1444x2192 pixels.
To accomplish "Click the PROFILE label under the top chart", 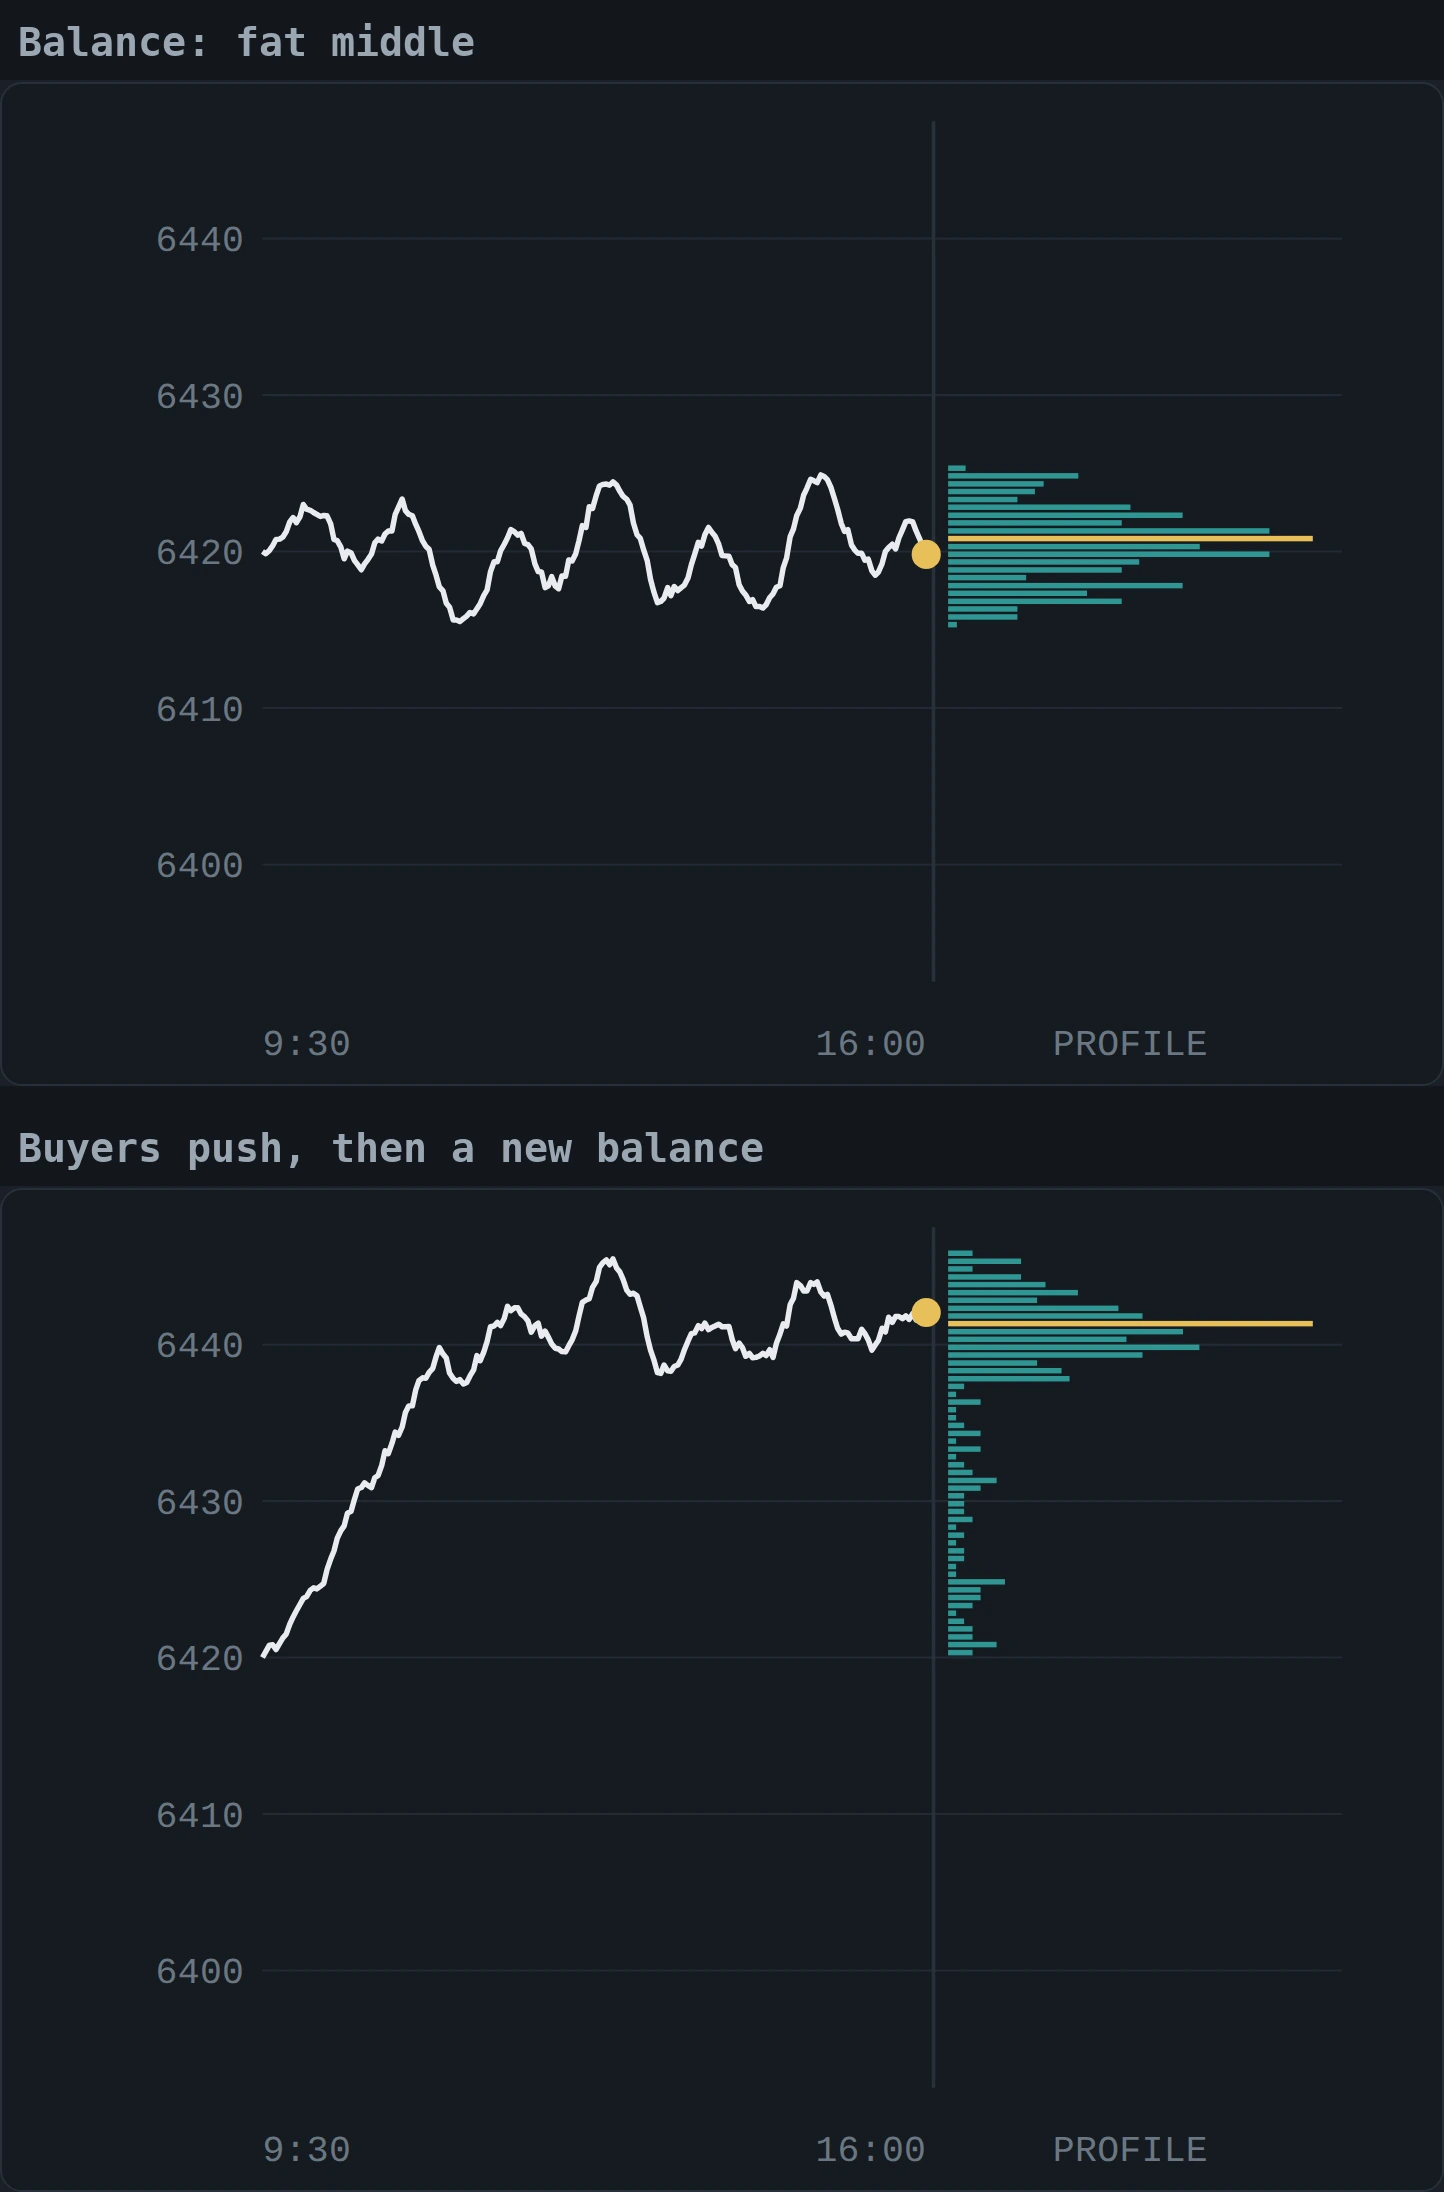I will (x=1130, y=1044).
